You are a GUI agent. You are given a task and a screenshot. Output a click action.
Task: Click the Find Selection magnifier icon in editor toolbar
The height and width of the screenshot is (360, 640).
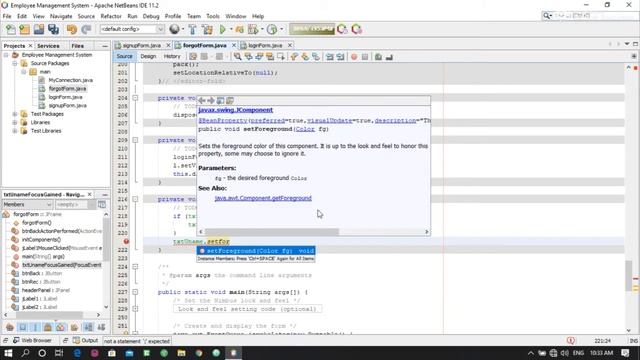click(x=237, y=57)
